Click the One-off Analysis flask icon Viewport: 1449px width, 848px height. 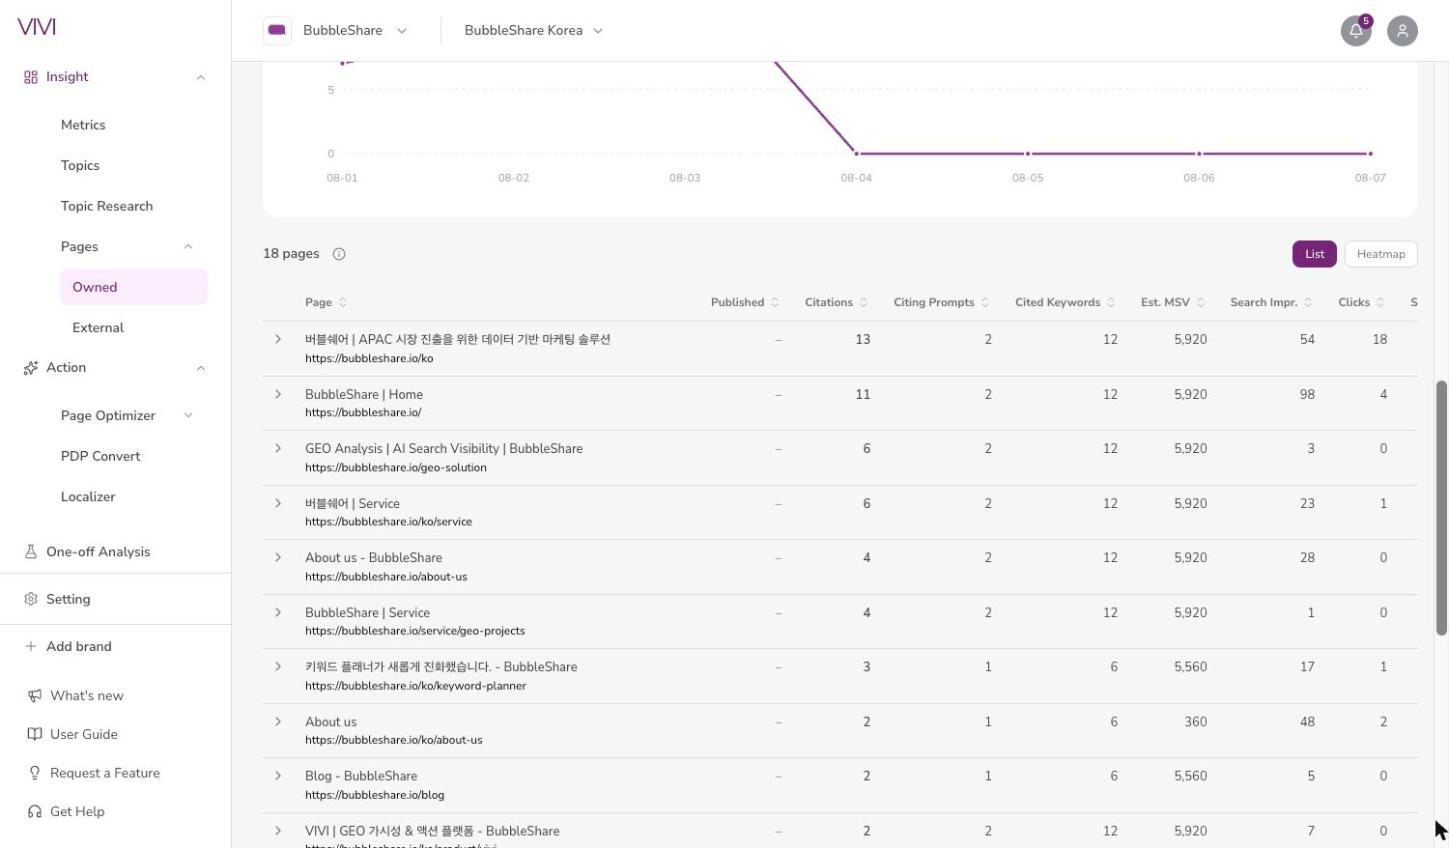coord(31,552)
